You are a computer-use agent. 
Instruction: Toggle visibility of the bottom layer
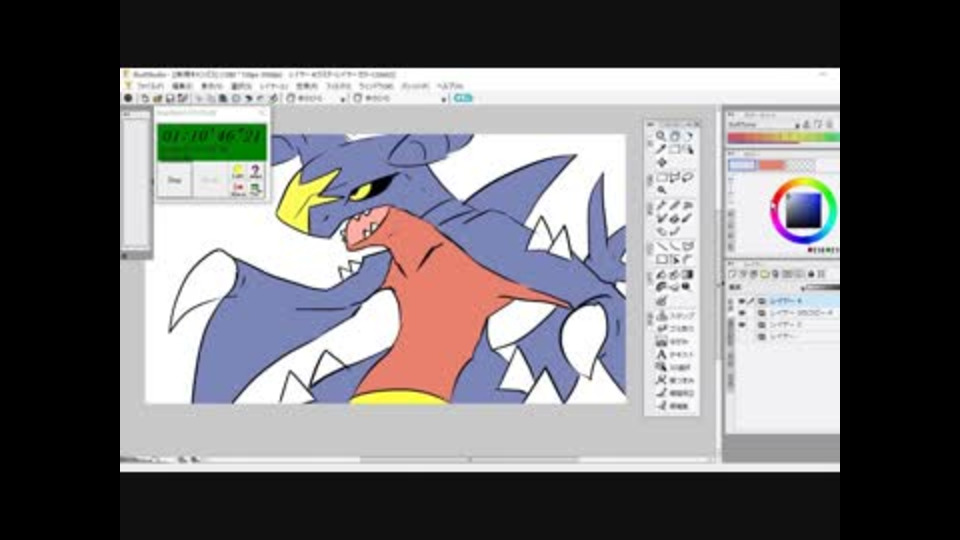pyautogui.click(x=741, y=336)
